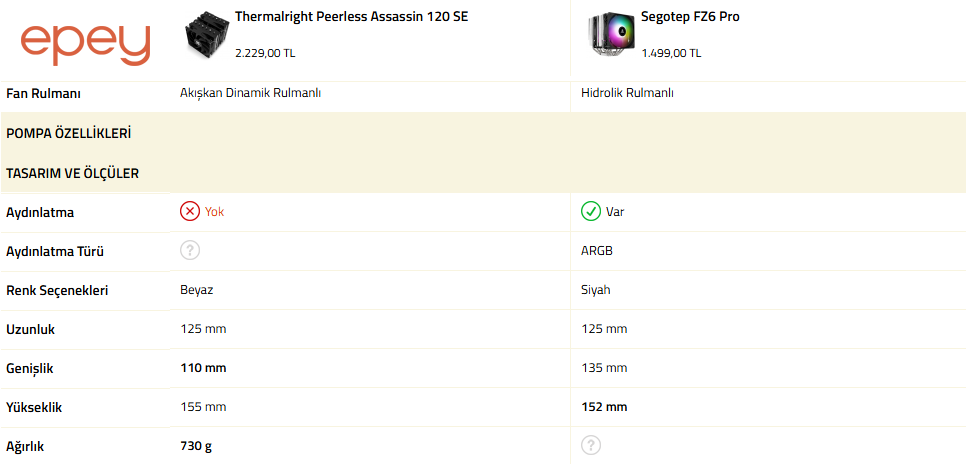Click the 730 g weight value
Screen dimensions: 966x464
196,446
